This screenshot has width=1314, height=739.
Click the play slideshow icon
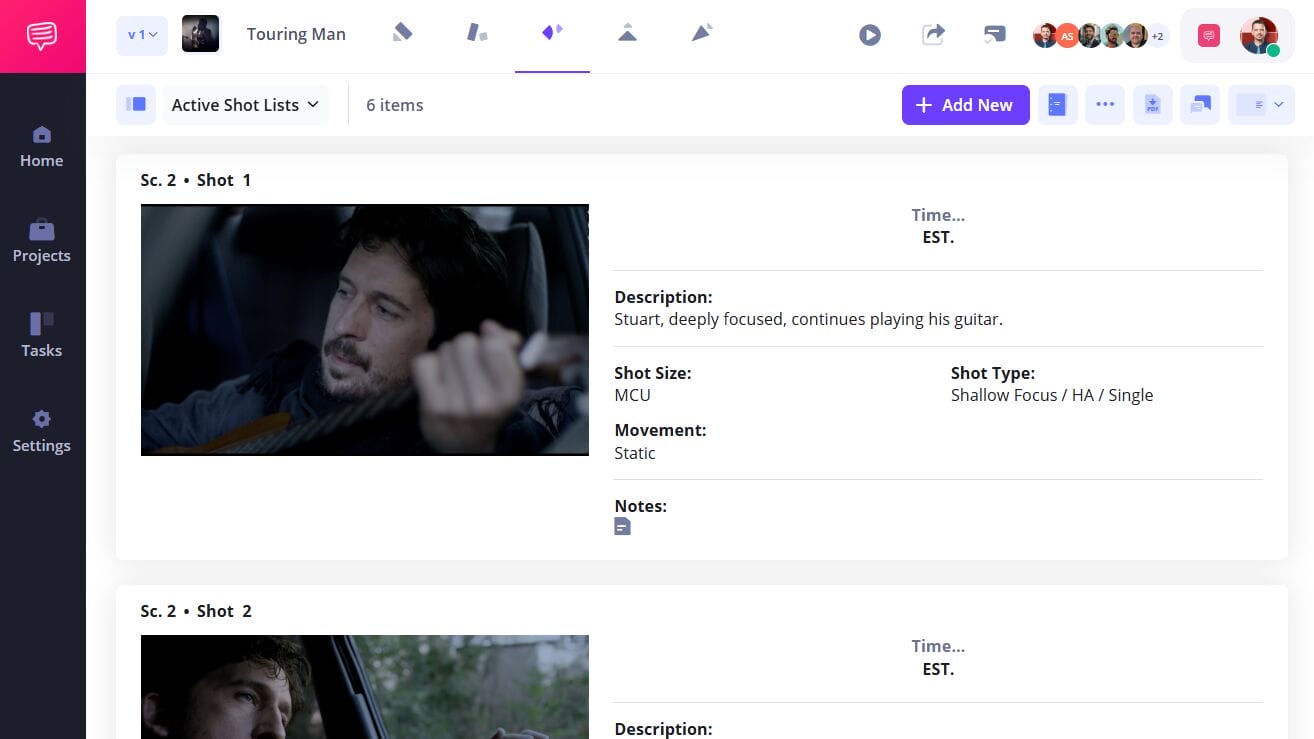click(x=870, y=35)
